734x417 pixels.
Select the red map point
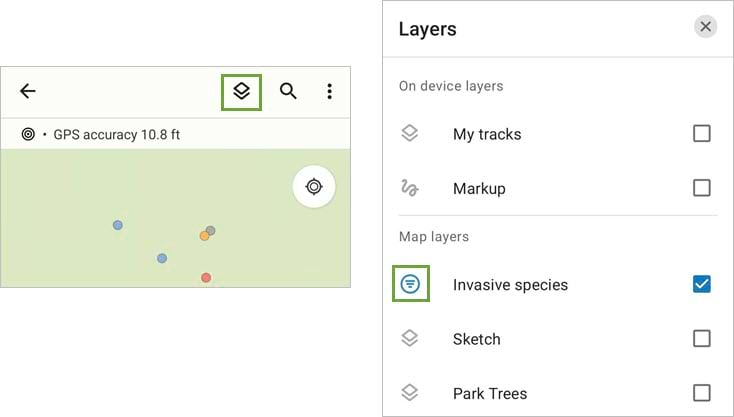click(206, 278)
